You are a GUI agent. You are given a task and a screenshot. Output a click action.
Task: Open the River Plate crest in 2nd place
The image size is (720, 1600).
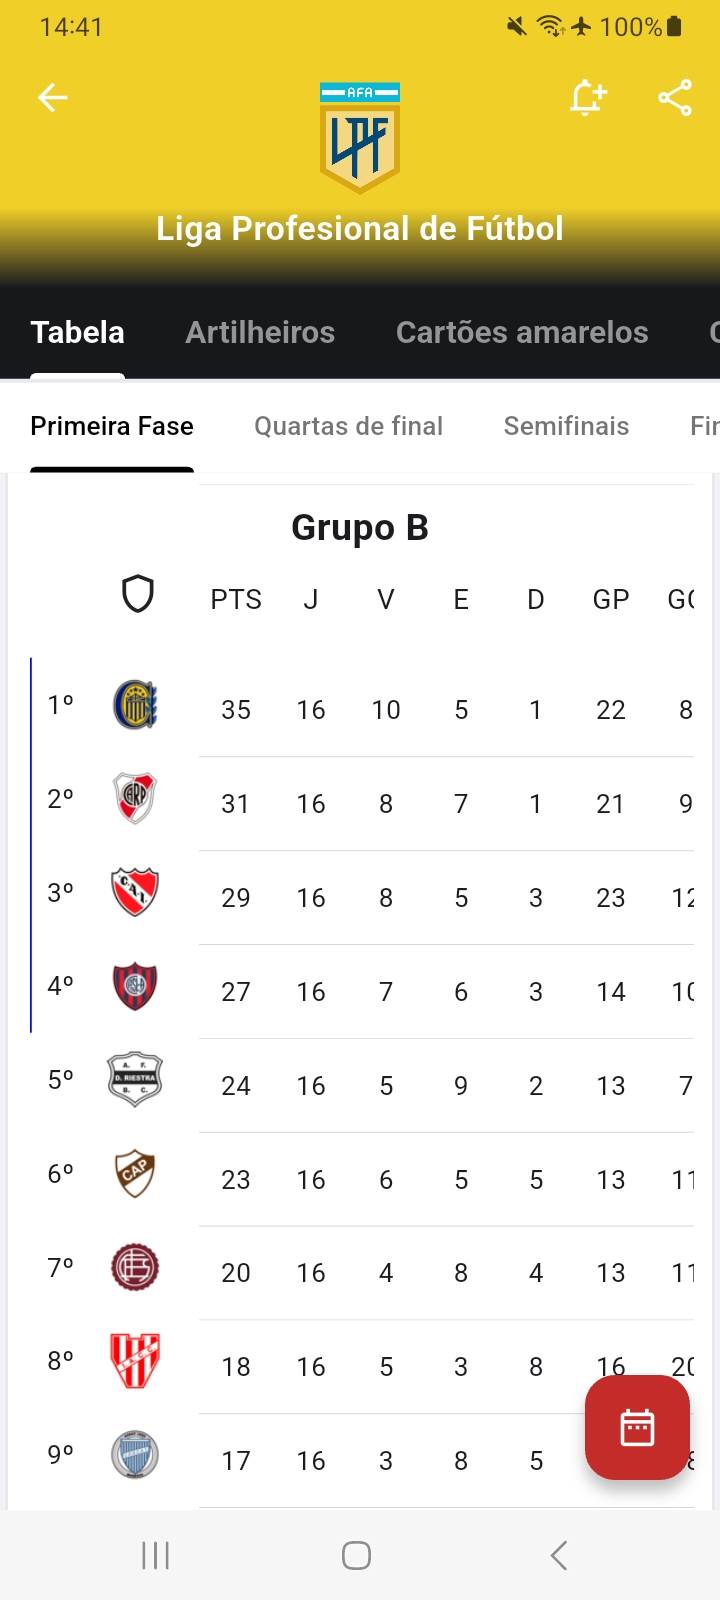[135, 798]
